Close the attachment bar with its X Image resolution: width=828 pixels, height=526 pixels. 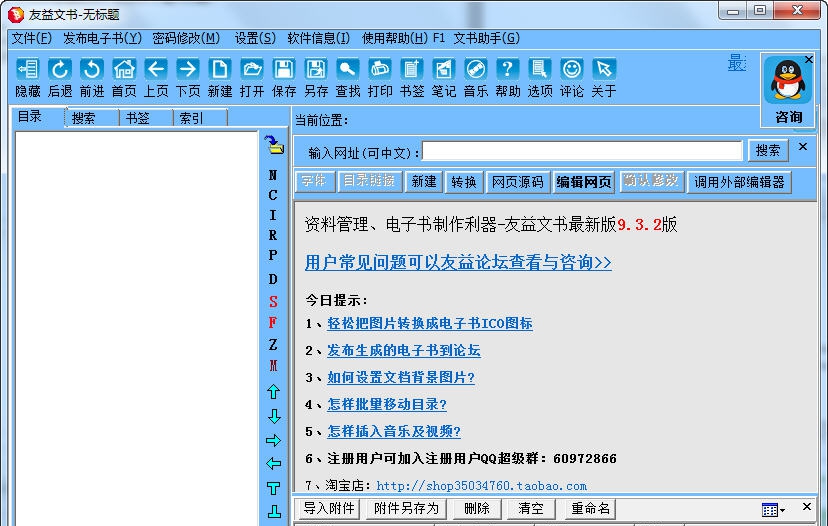point(806,506)
